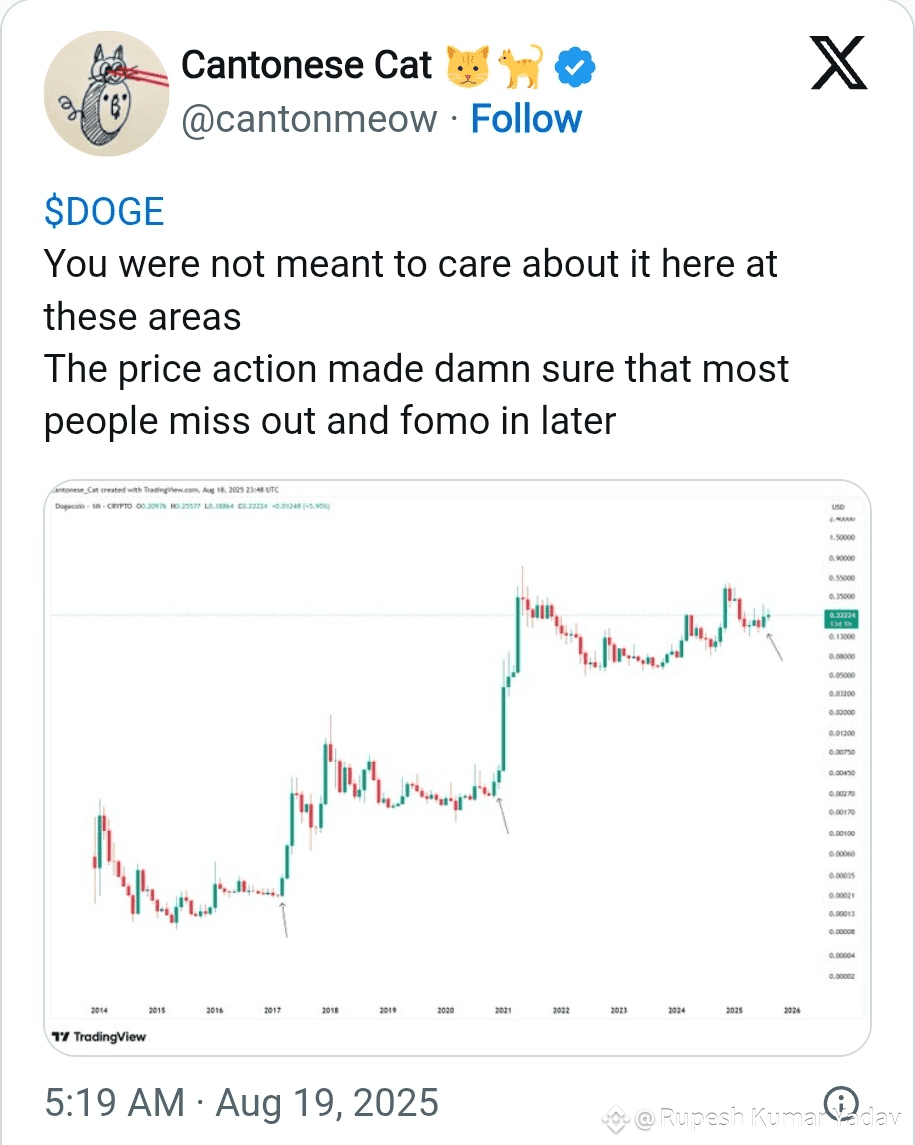Follow the Cantonese Cat account

[x=526, y=118]
